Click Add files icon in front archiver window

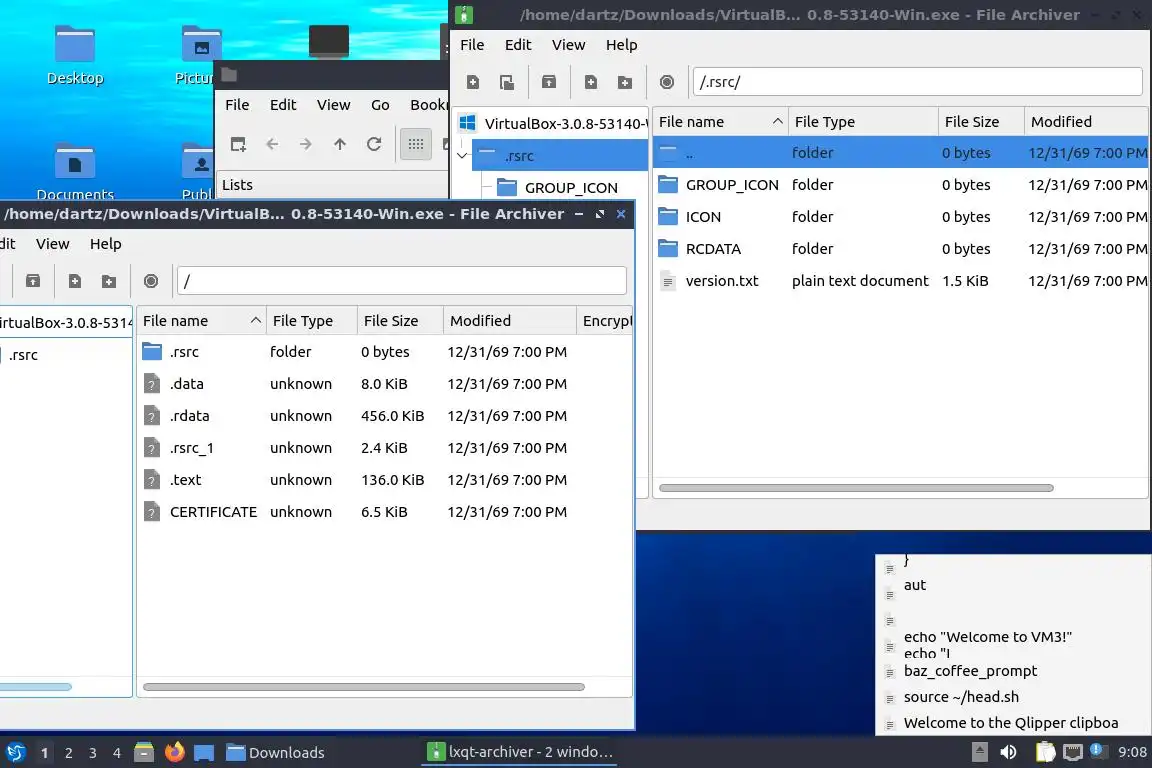click(x=74, y=281)
